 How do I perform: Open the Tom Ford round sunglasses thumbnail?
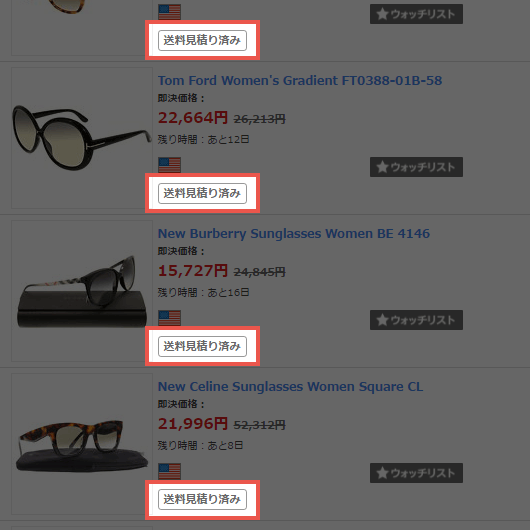[x=82, y=138]
